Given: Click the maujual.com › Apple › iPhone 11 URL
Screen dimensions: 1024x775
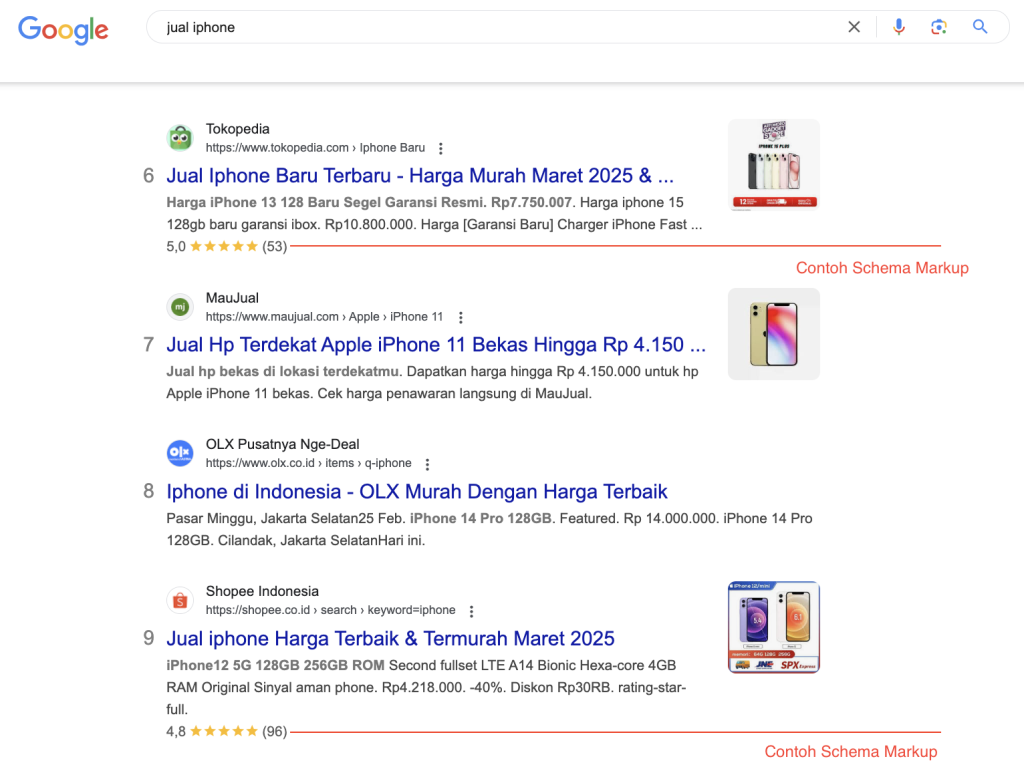Looking at the screenshot, I should 325,317.
